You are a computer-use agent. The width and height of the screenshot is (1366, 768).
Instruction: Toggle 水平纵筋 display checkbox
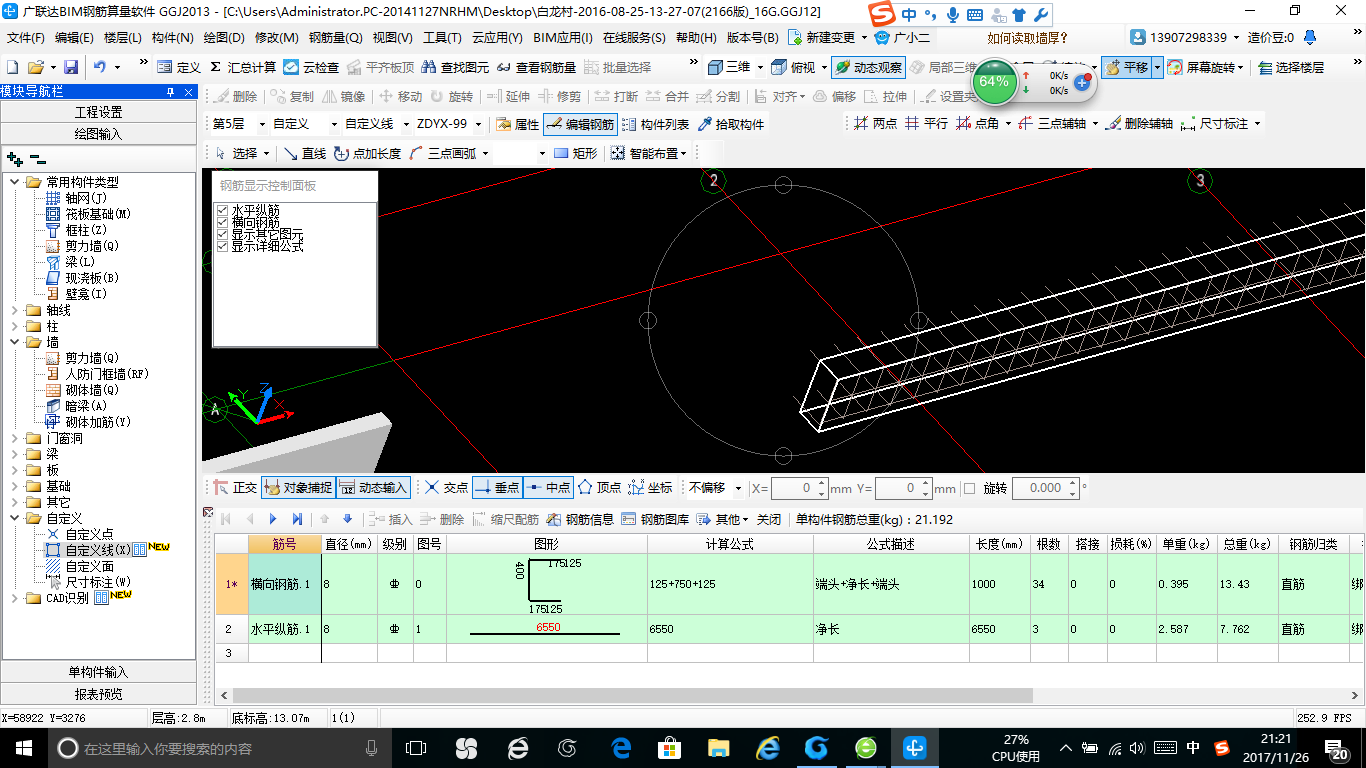222,210
